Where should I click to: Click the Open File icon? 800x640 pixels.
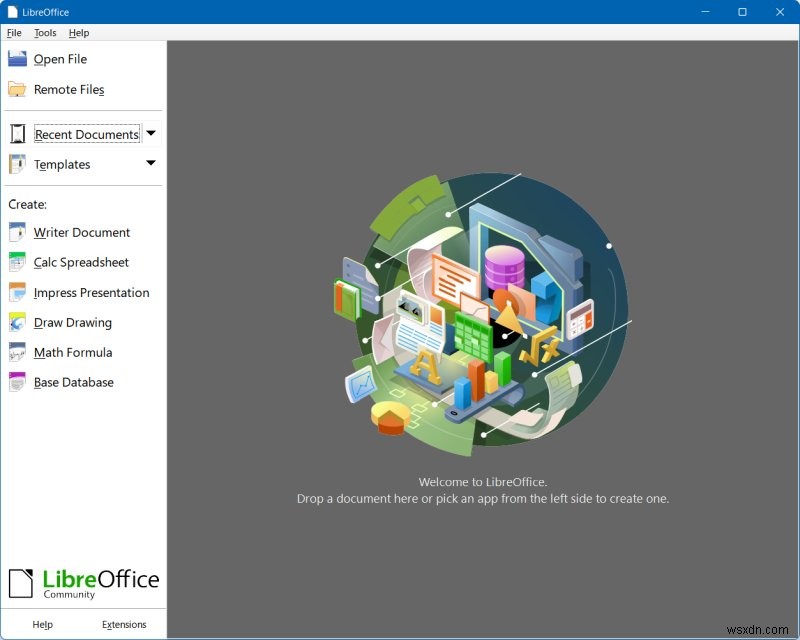(16, 58)
